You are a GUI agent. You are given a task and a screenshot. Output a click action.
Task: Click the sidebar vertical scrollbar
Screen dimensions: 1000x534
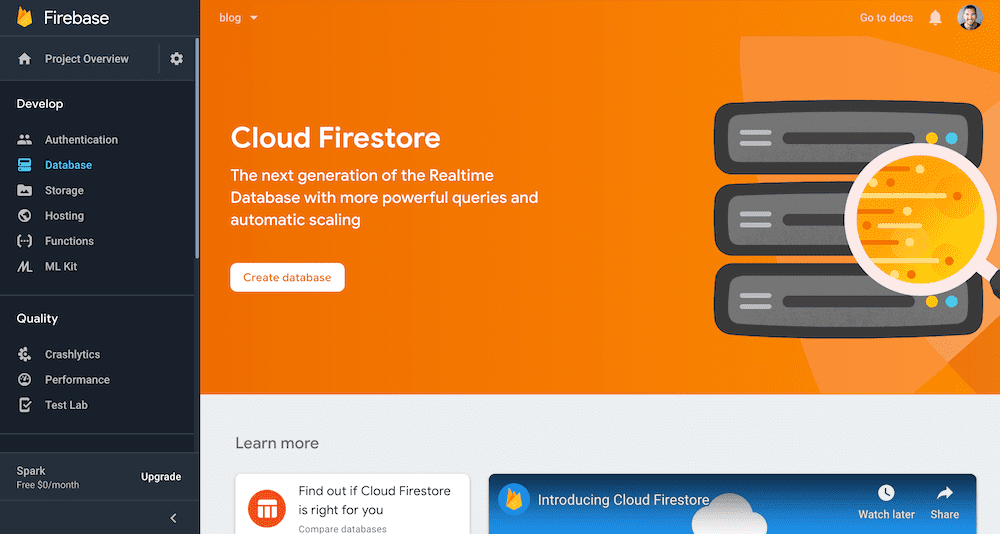(197, 148)
